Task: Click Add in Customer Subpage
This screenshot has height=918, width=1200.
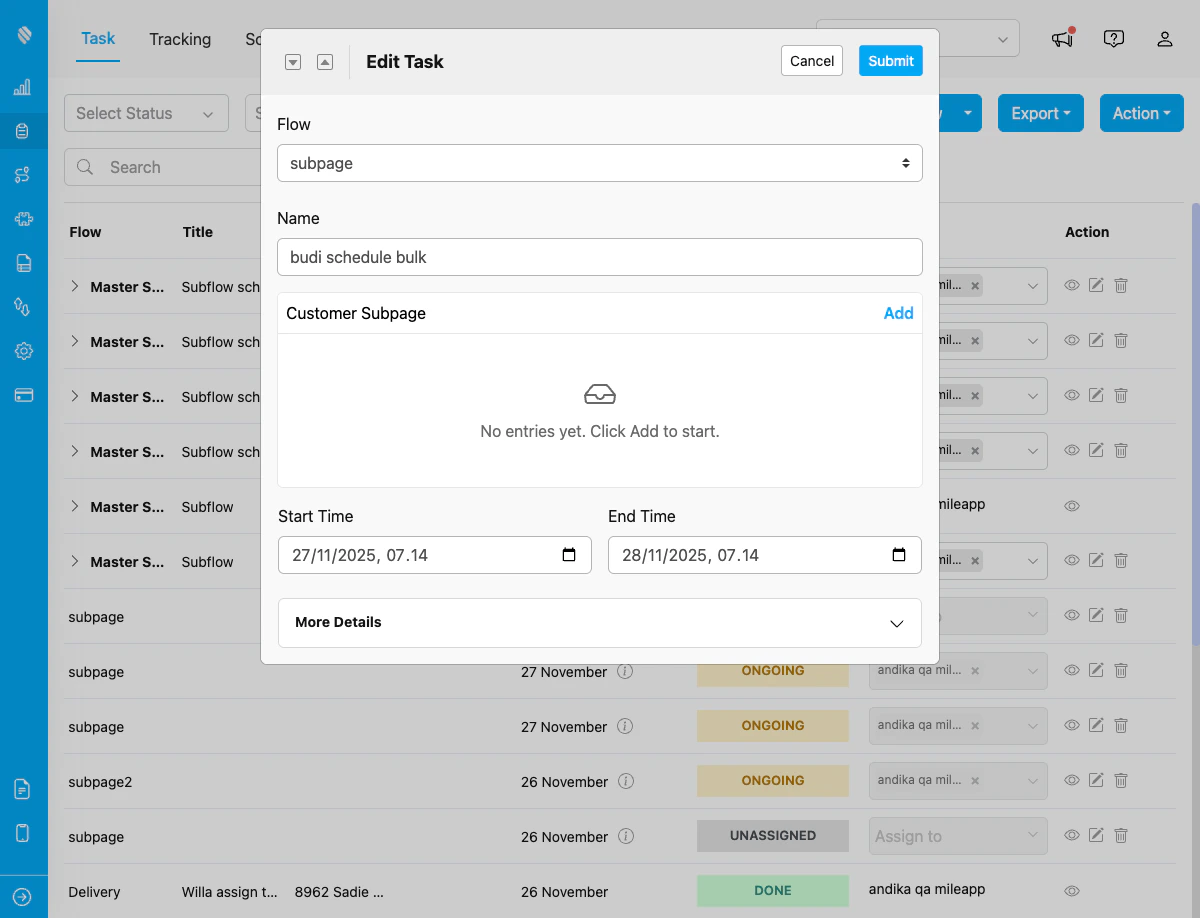Action: click(898, 313)
